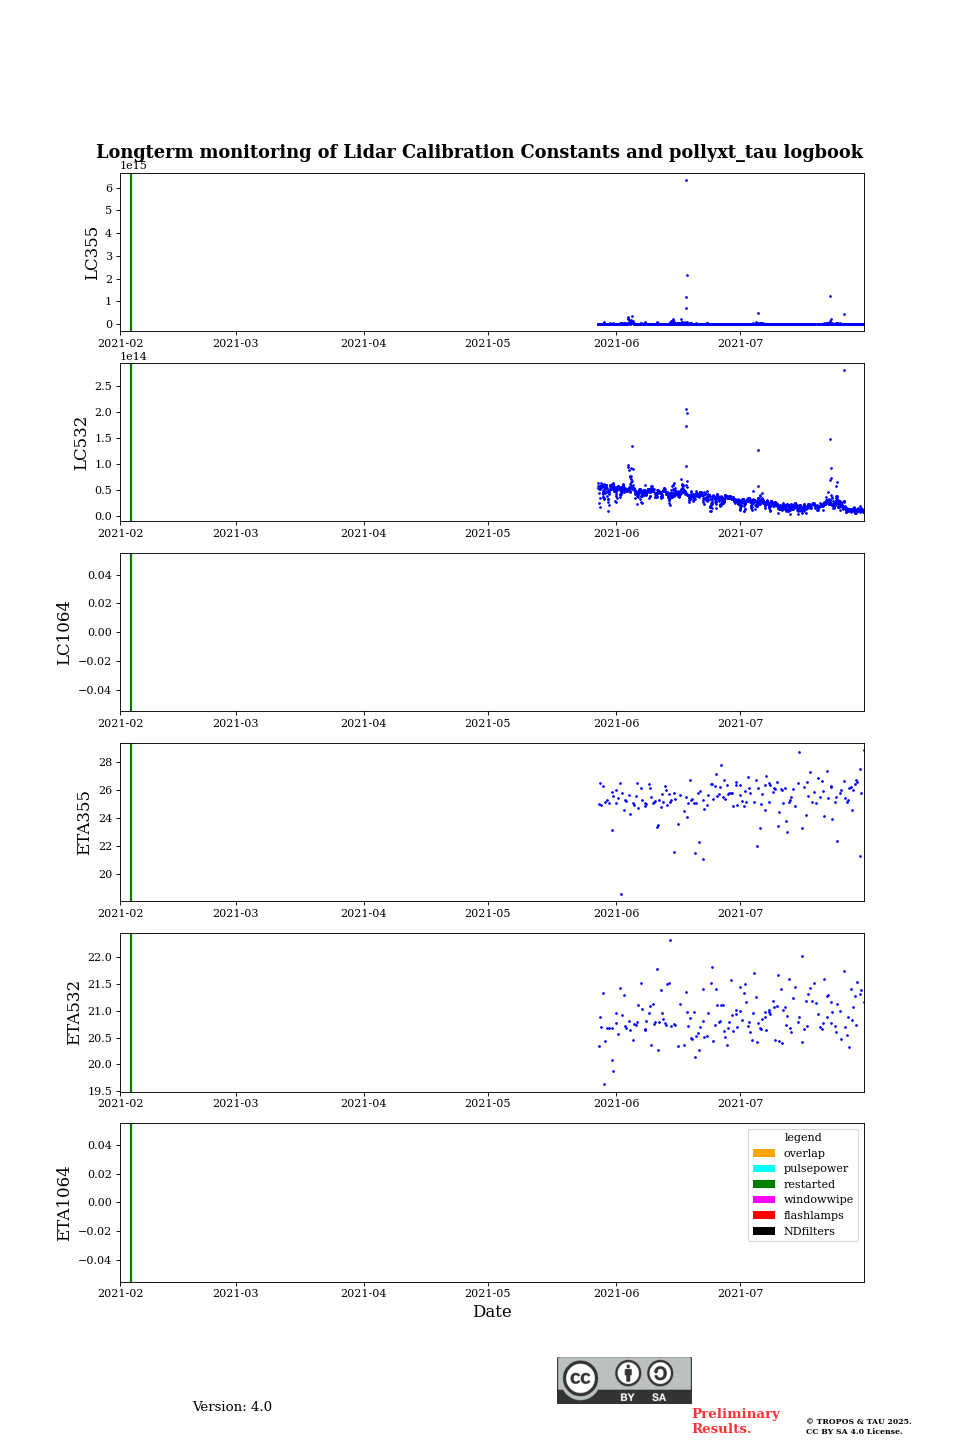Image resolution: width=960 pixels, height=1440 pixels.
Task: Click the 2021-03 tick label under LC355 plot
Action: (236, 343)
